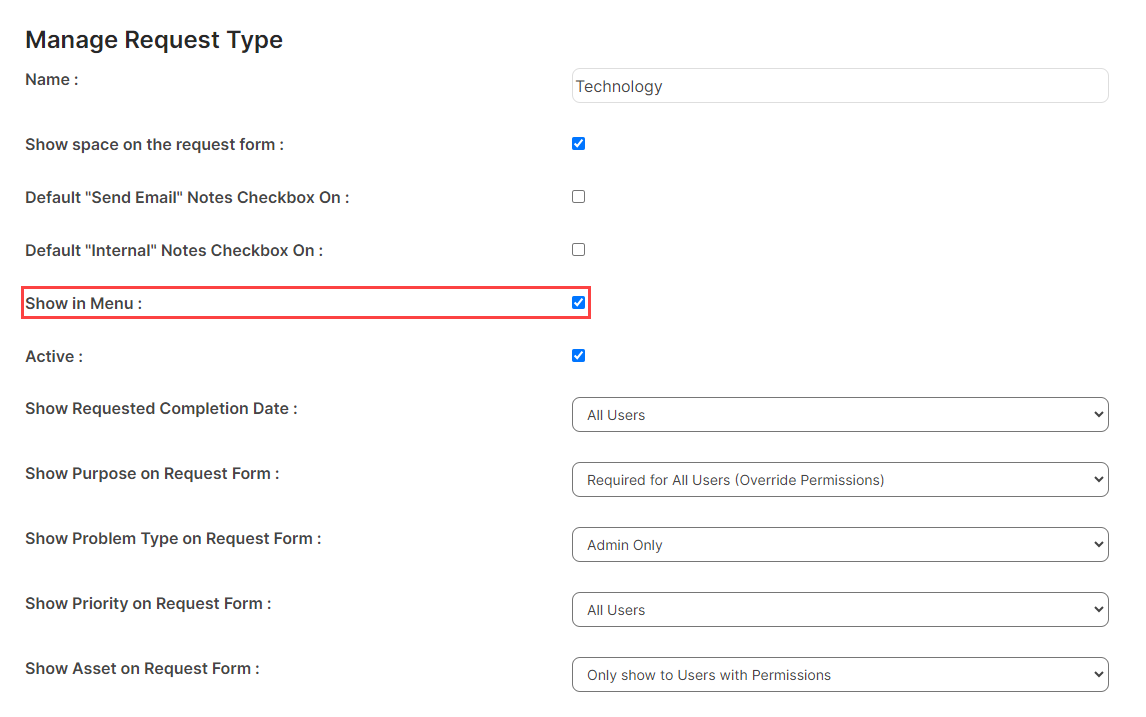Click the "Active :" label
1146x717 pixels.
pyautogui.click(x=54, y=357)
